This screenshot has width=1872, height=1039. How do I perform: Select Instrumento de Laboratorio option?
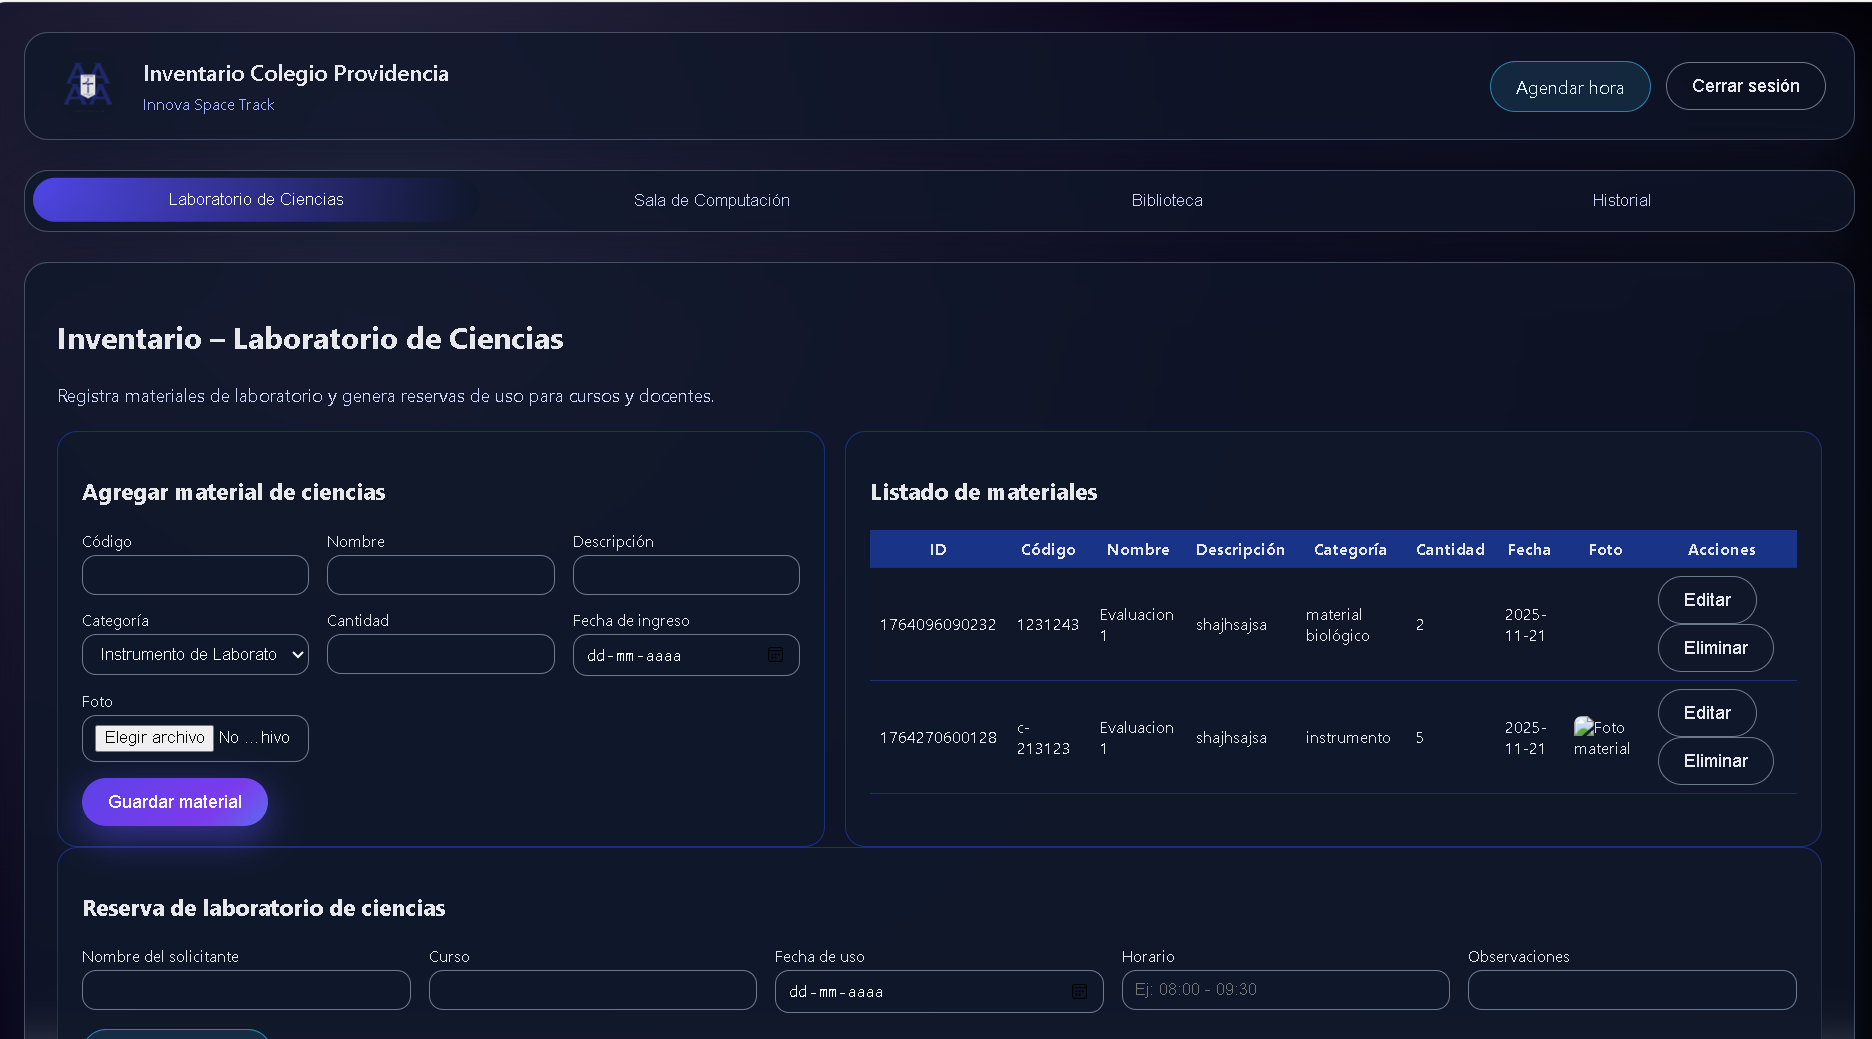pyautogui.click(x=195, y=654)
